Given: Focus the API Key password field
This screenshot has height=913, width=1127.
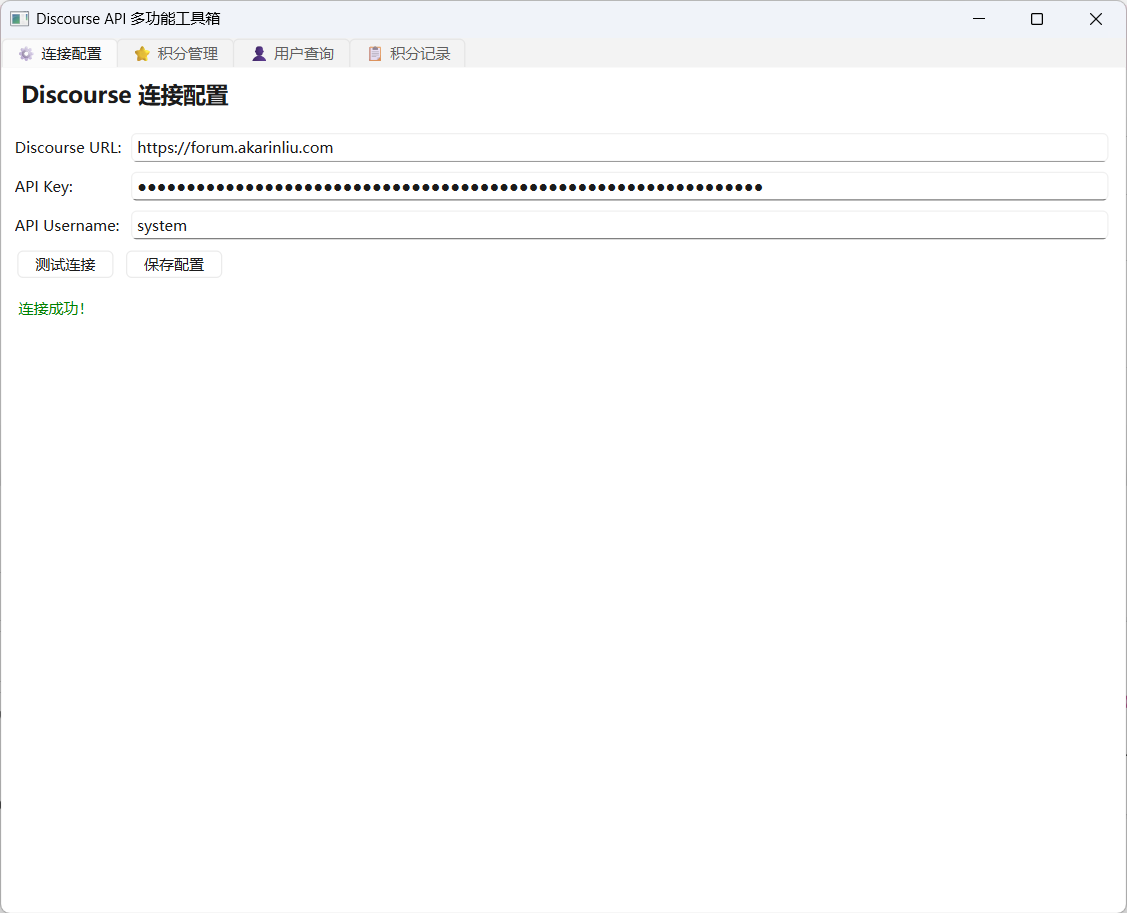Looking at the screenshot, I should (620, 187).
